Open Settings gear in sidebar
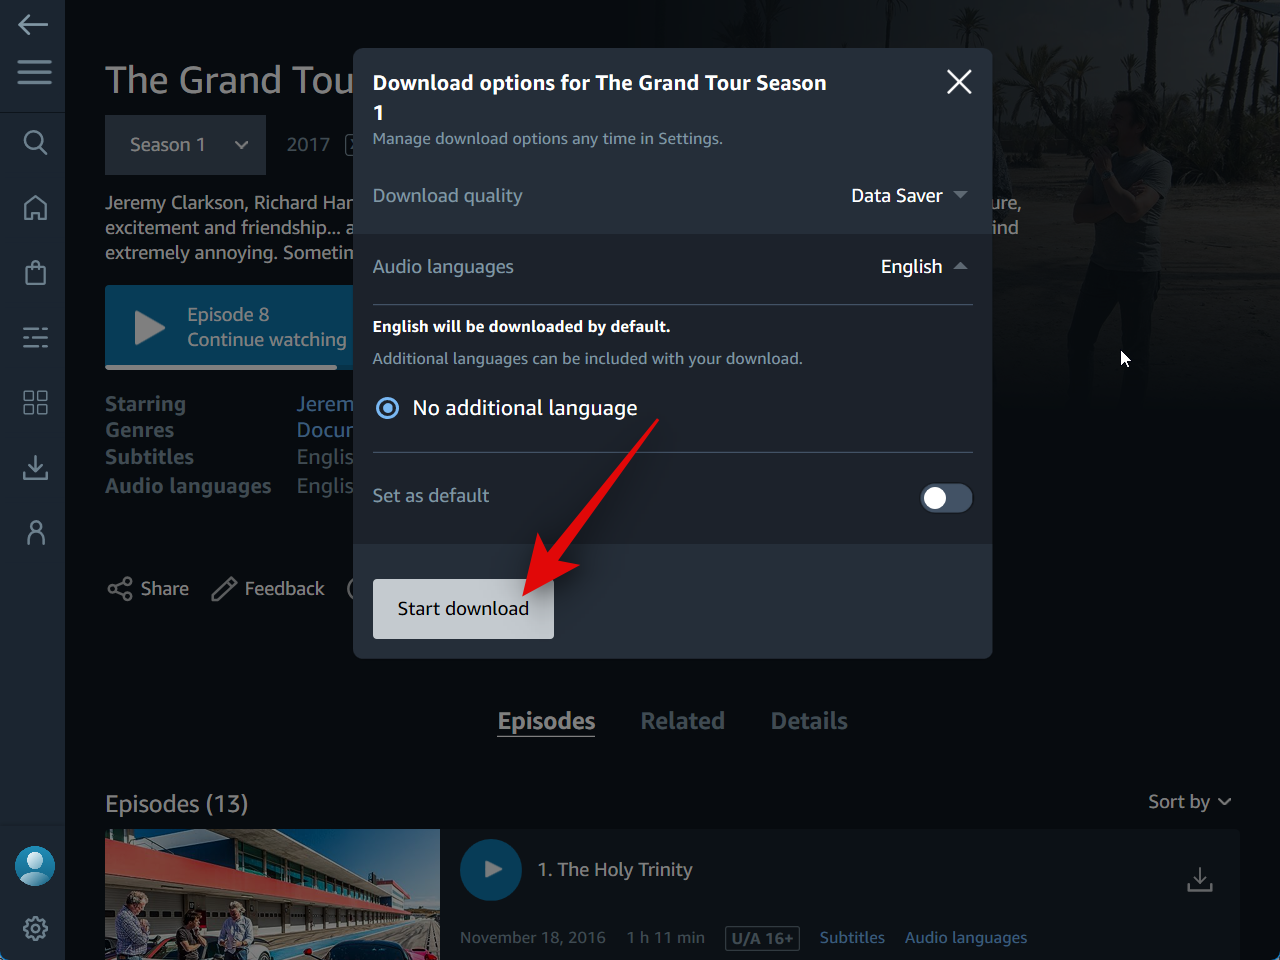This screenshot has width=1280, height=960. (35, 928)
